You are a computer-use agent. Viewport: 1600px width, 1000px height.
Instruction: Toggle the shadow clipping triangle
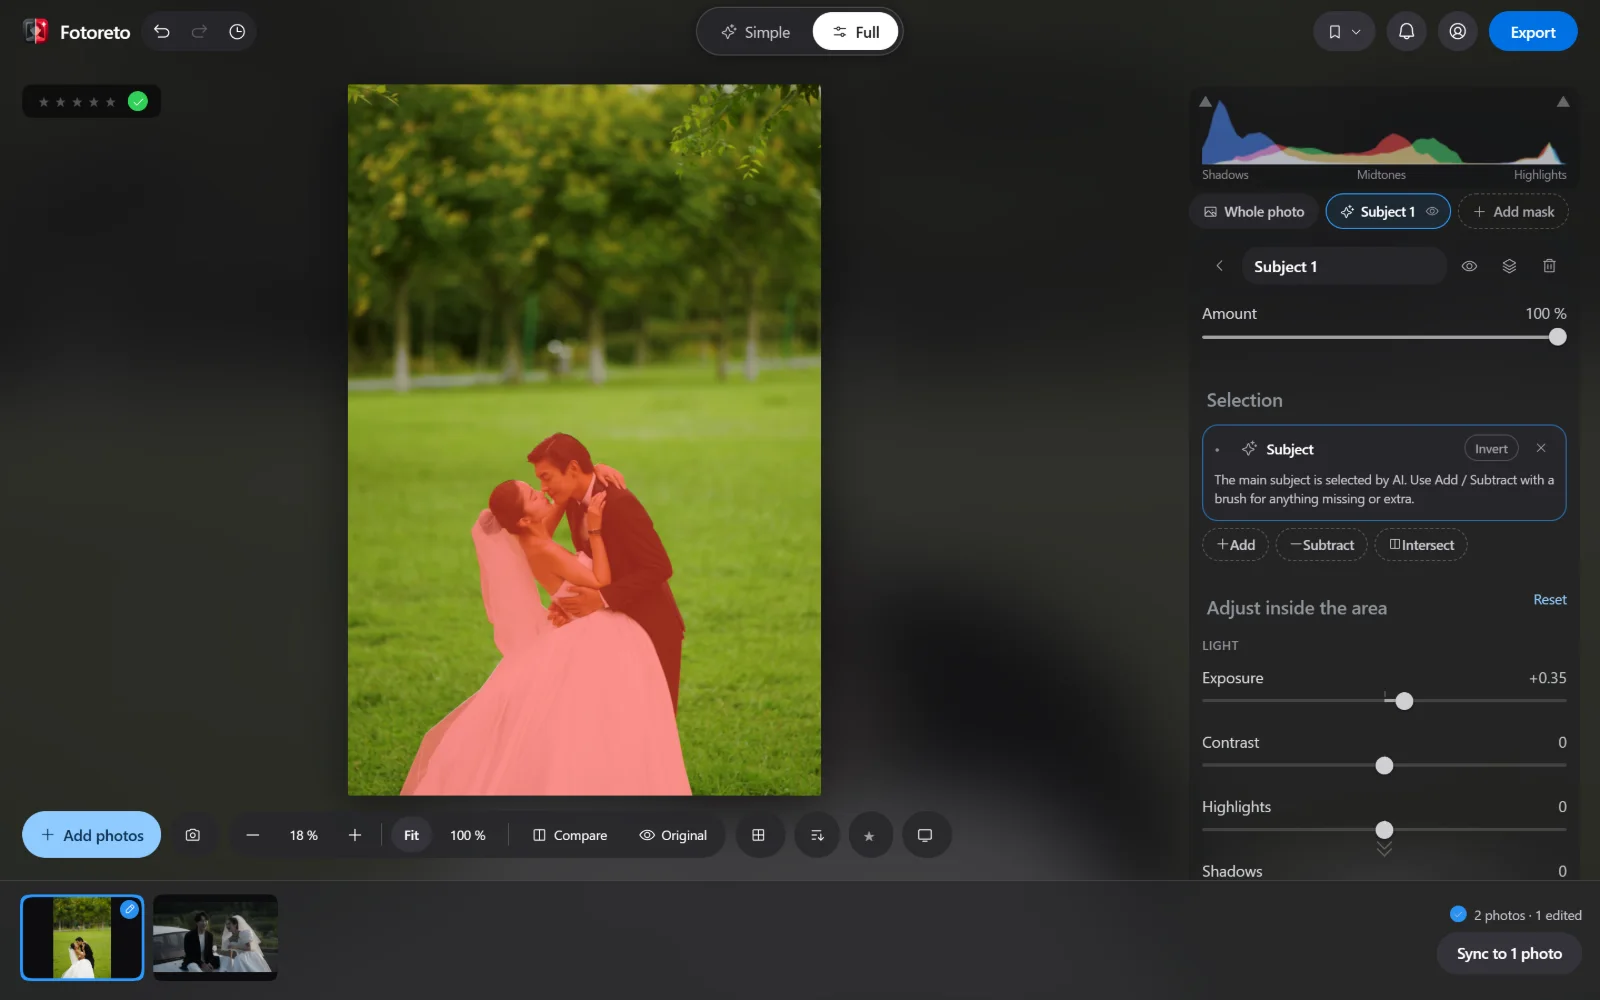click(1206, 102)
